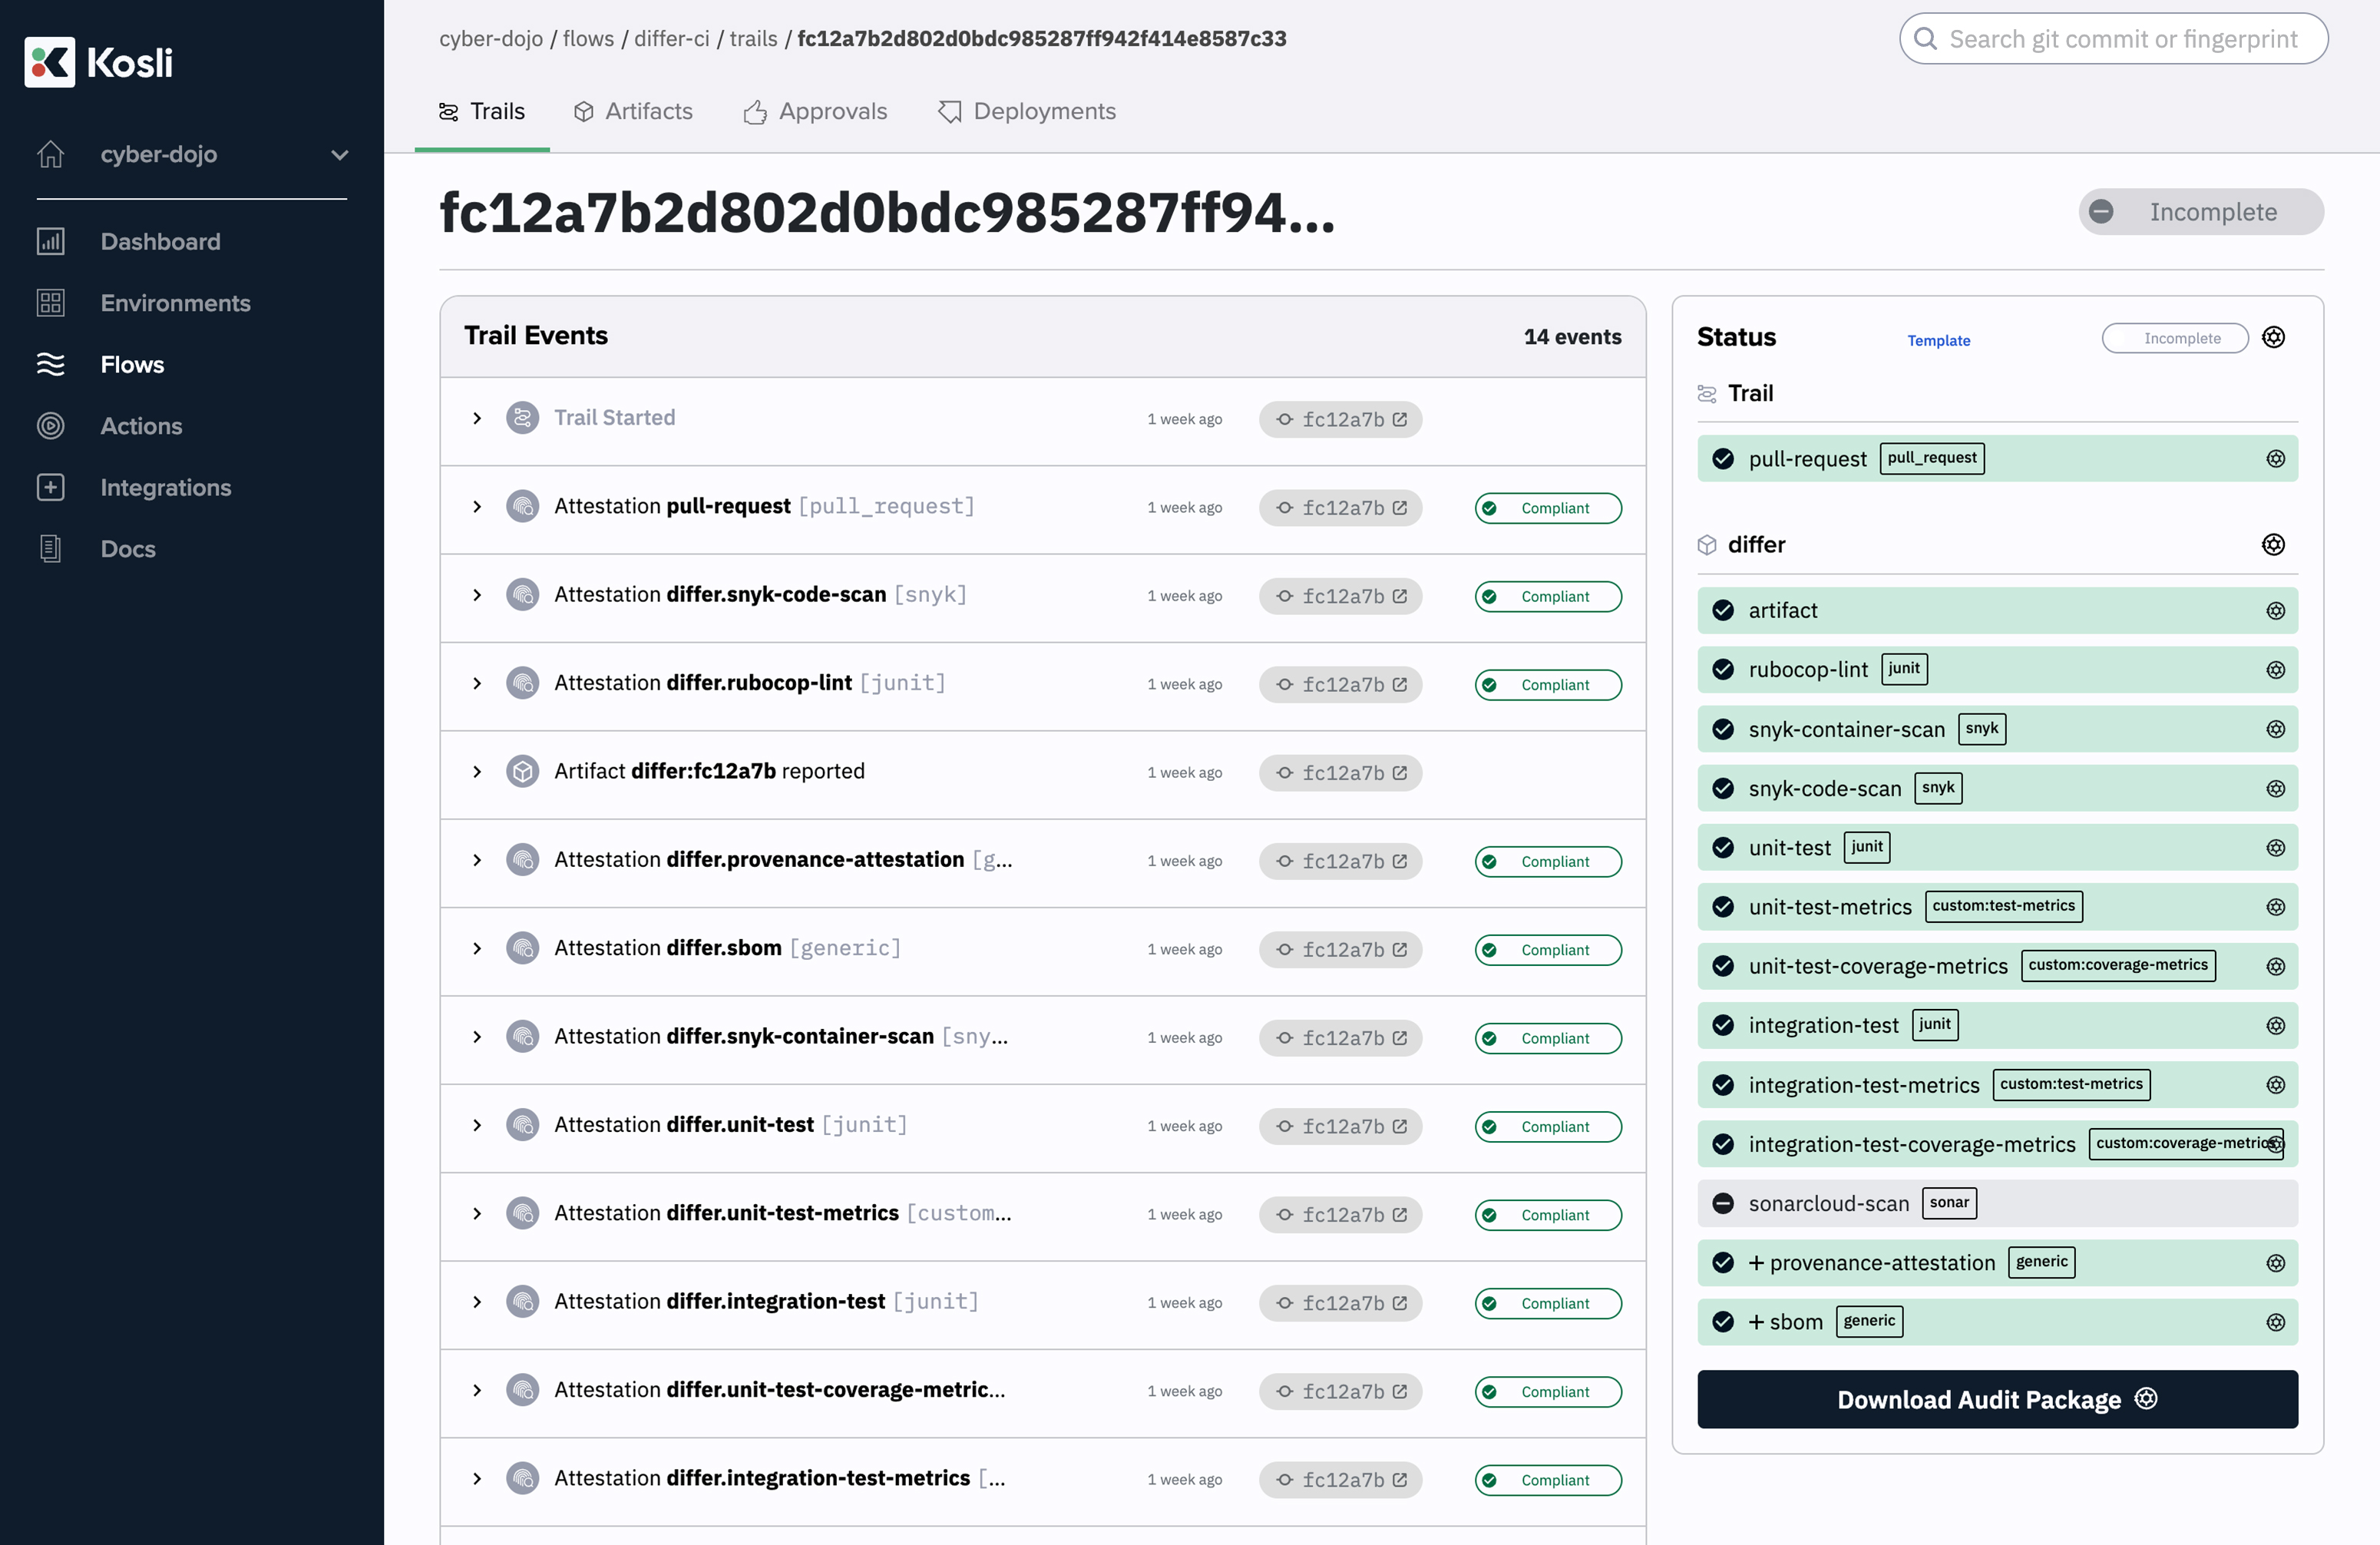This screenshot has width=2380, height=1545.
Task: Select the integration-test-coverage-metrics status row
Action: [x=1997, y=1144]
